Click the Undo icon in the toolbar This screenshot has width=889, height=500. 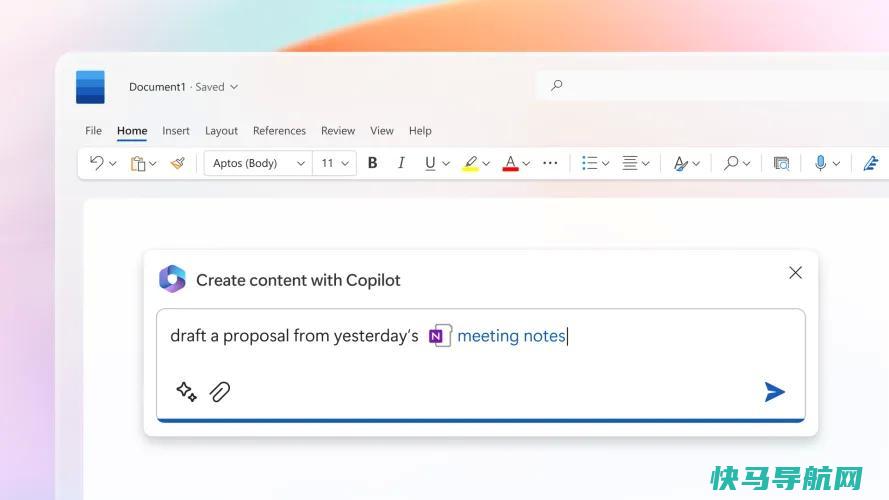point(97,163)
